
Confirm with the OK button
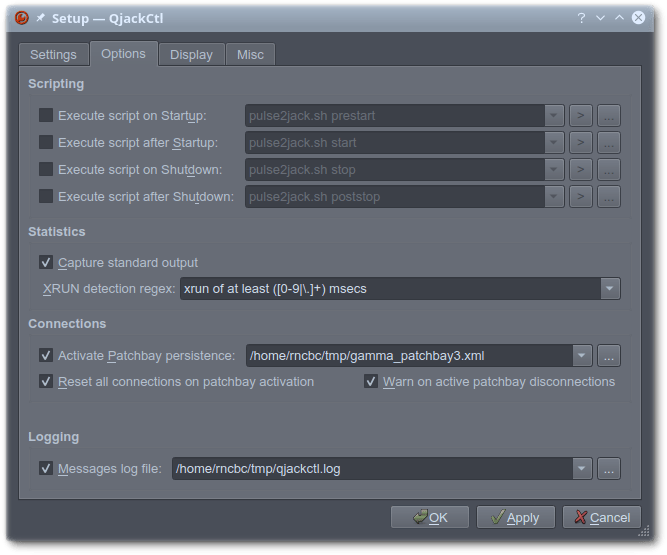click(430, 517)
